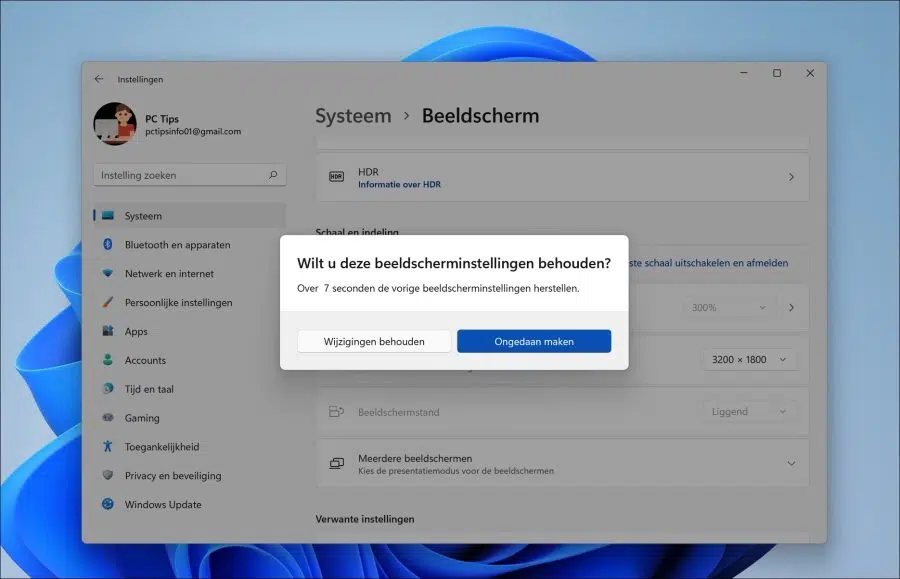Screen dimensions: 900x579
Task: Minimize the Instellingen window
Action: coord(744,73)
